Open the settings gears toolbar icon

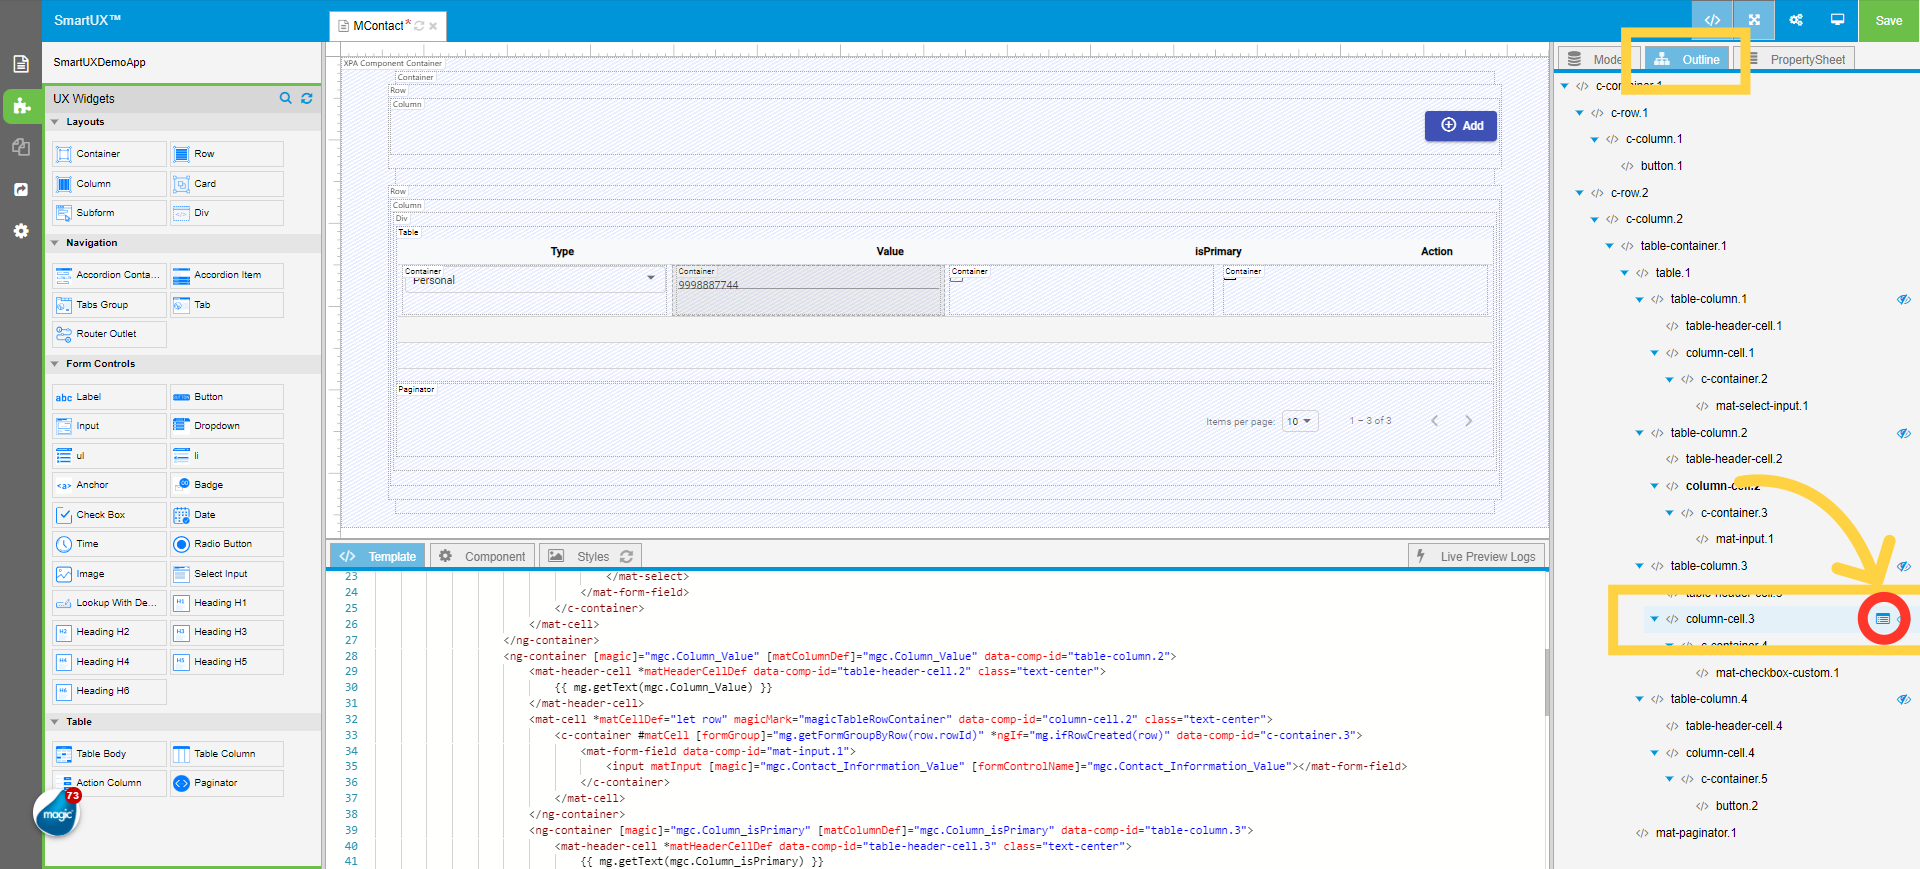click(x=1796, y=20)
